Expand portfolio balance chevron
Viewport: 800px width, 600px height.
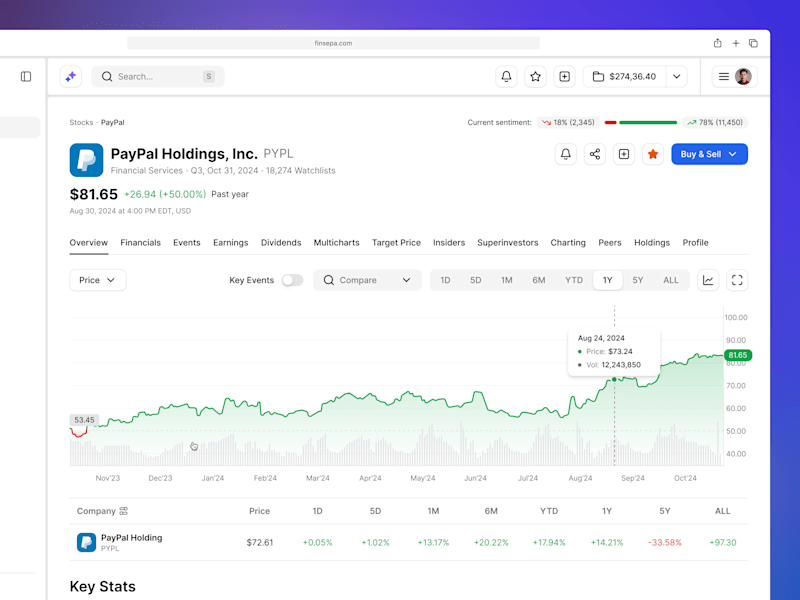click(677, 77)
